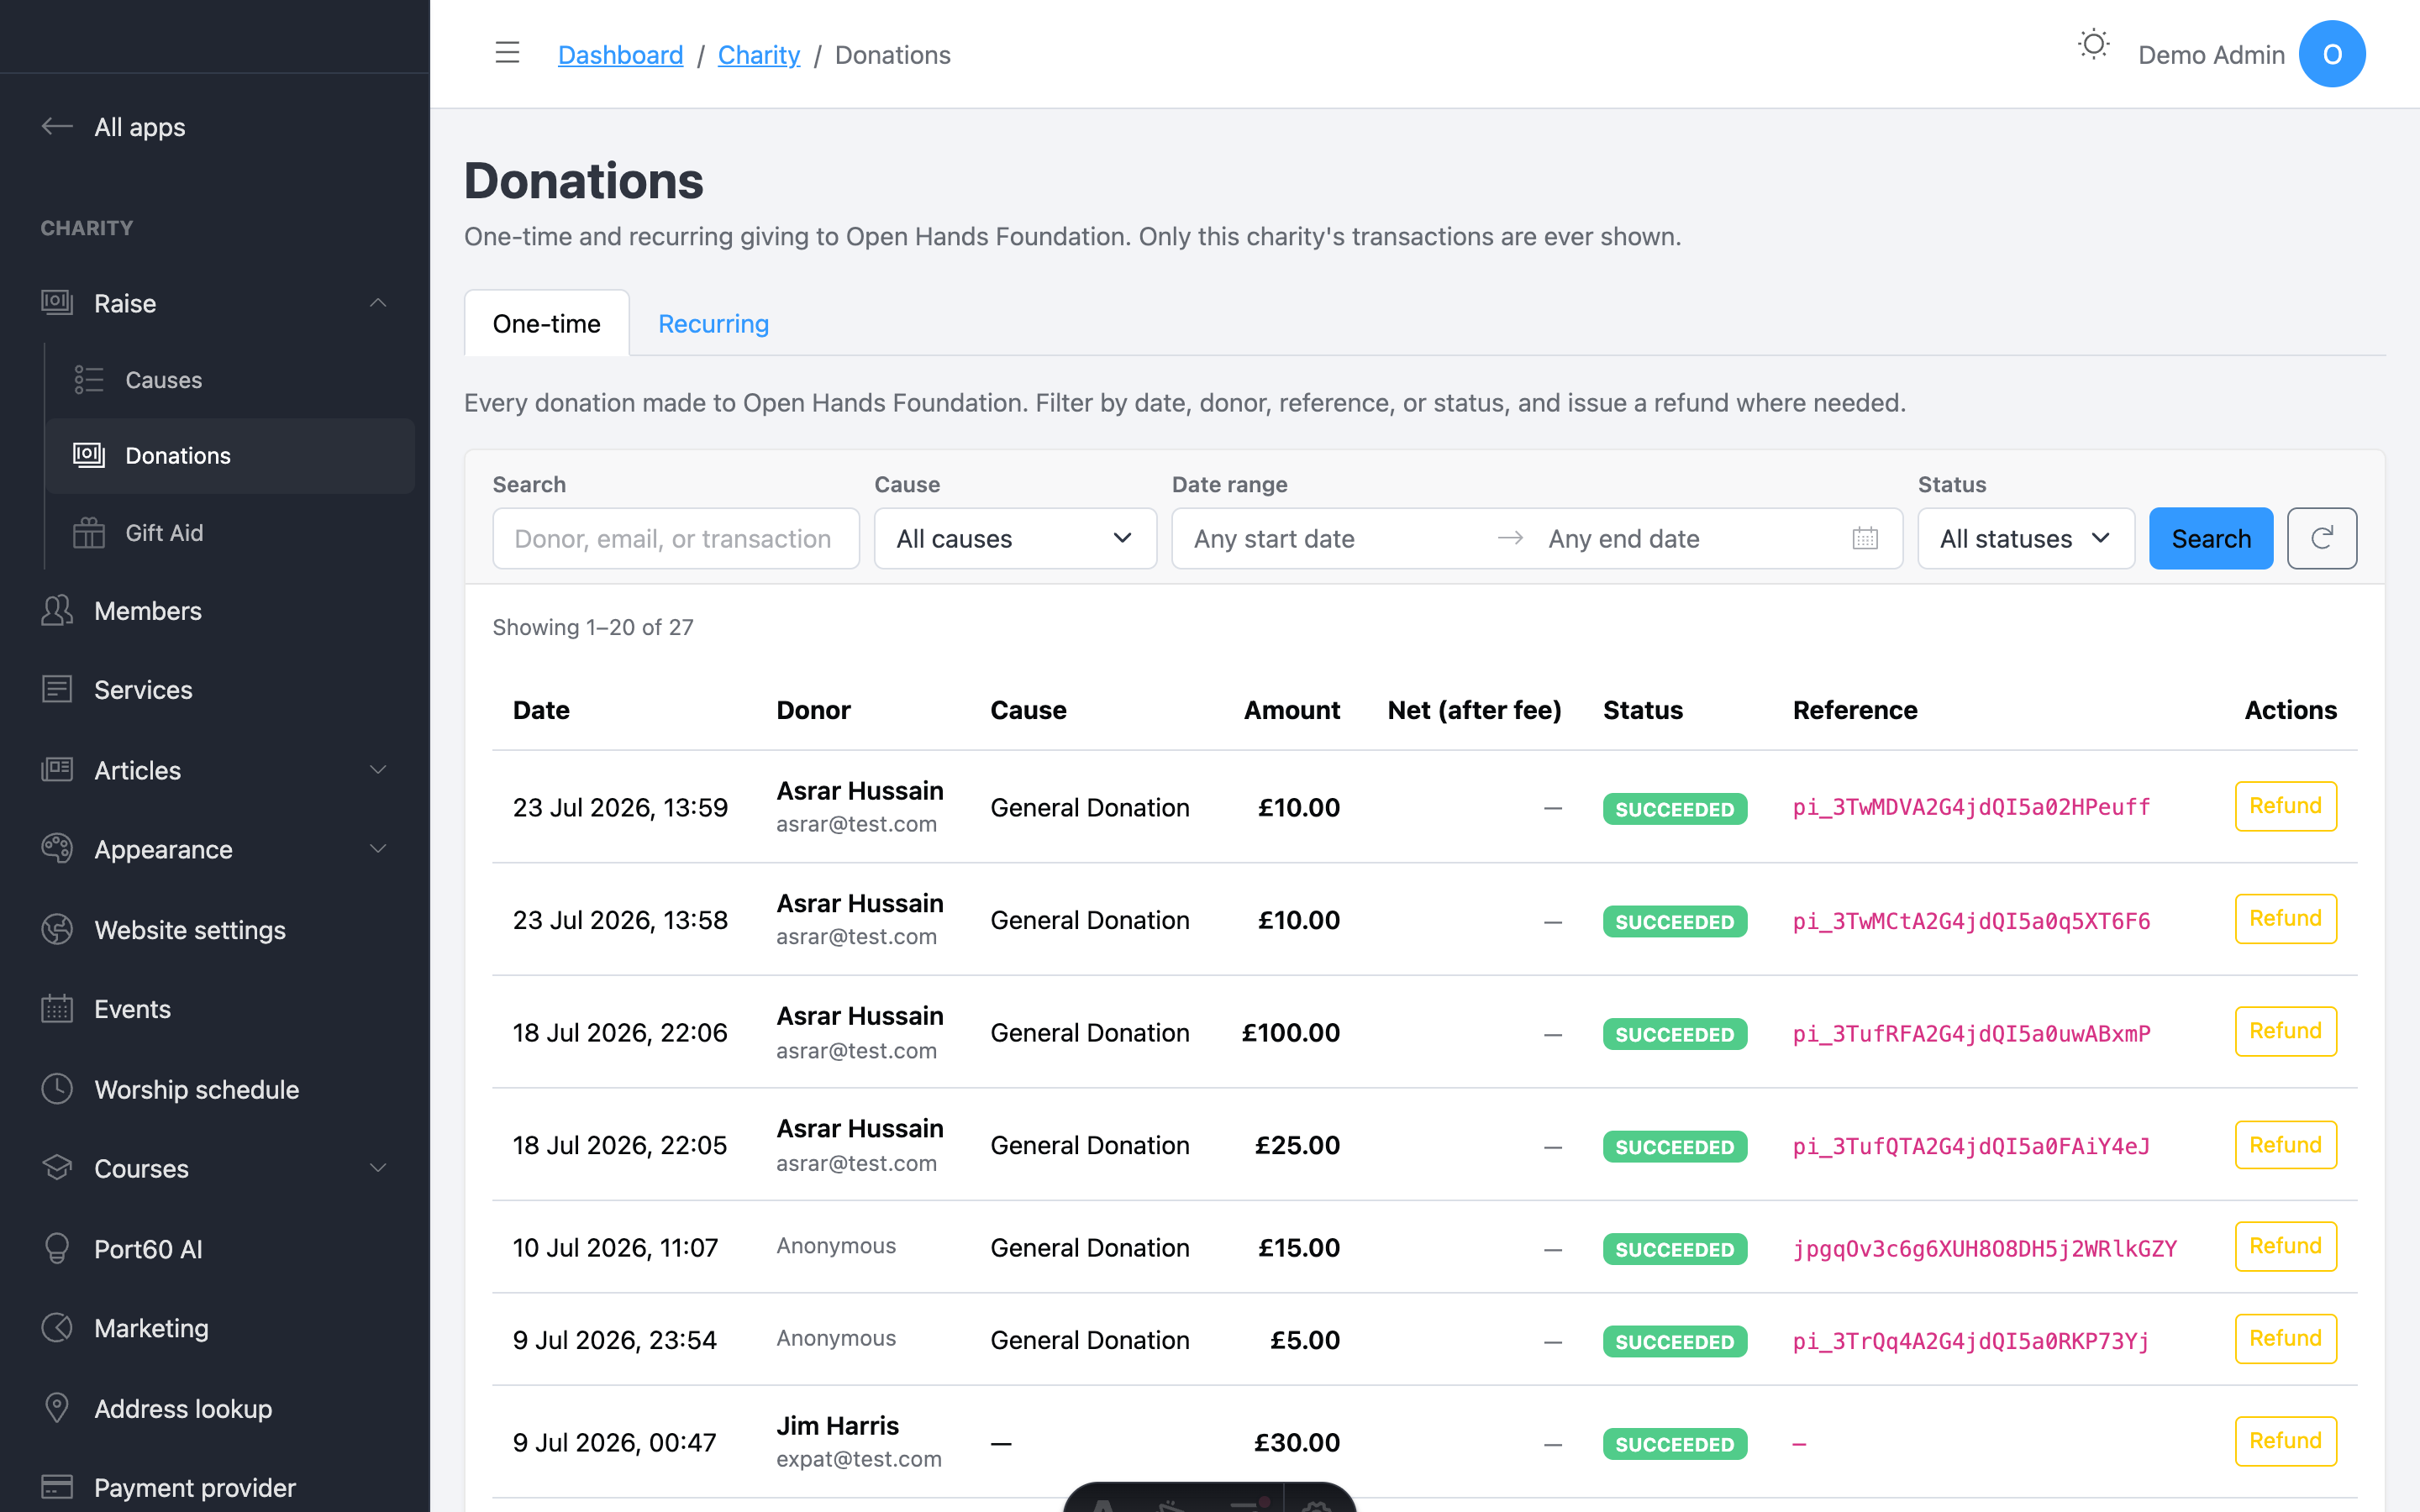Screen dimensions: 2420x1512
Task: Click the Charity breadcrumb link
Action: click(759, 54)
